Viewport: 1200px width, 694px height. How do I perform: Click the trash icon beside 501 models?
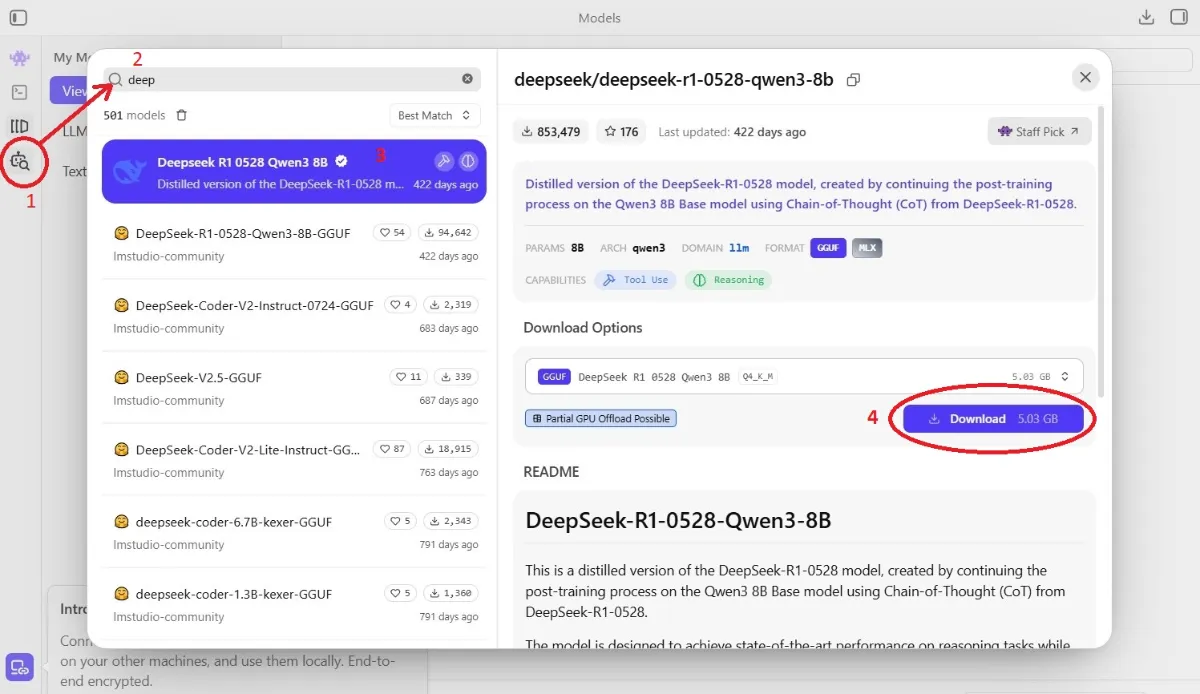point(181,116)
